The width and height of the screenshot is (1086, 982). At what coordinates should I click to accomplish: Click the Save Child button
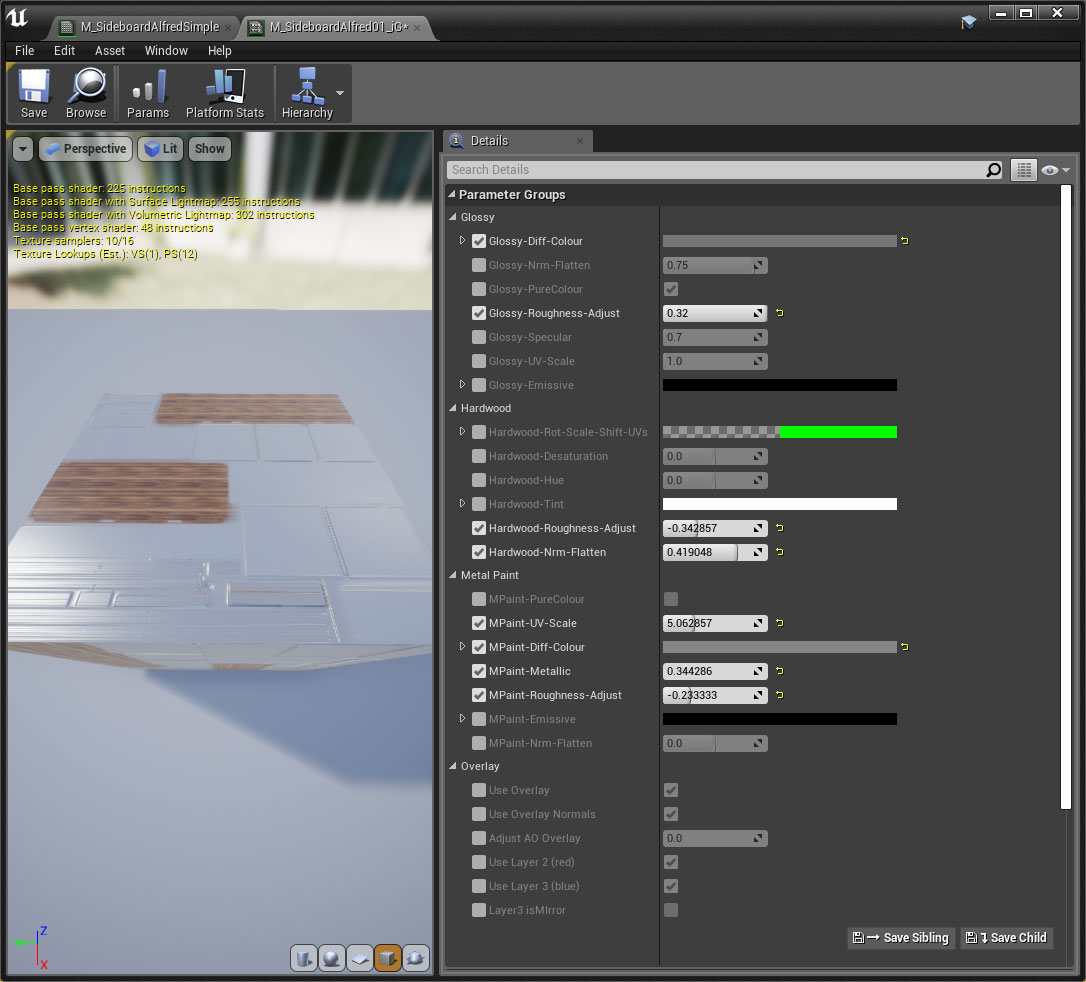coord(1006,938)
